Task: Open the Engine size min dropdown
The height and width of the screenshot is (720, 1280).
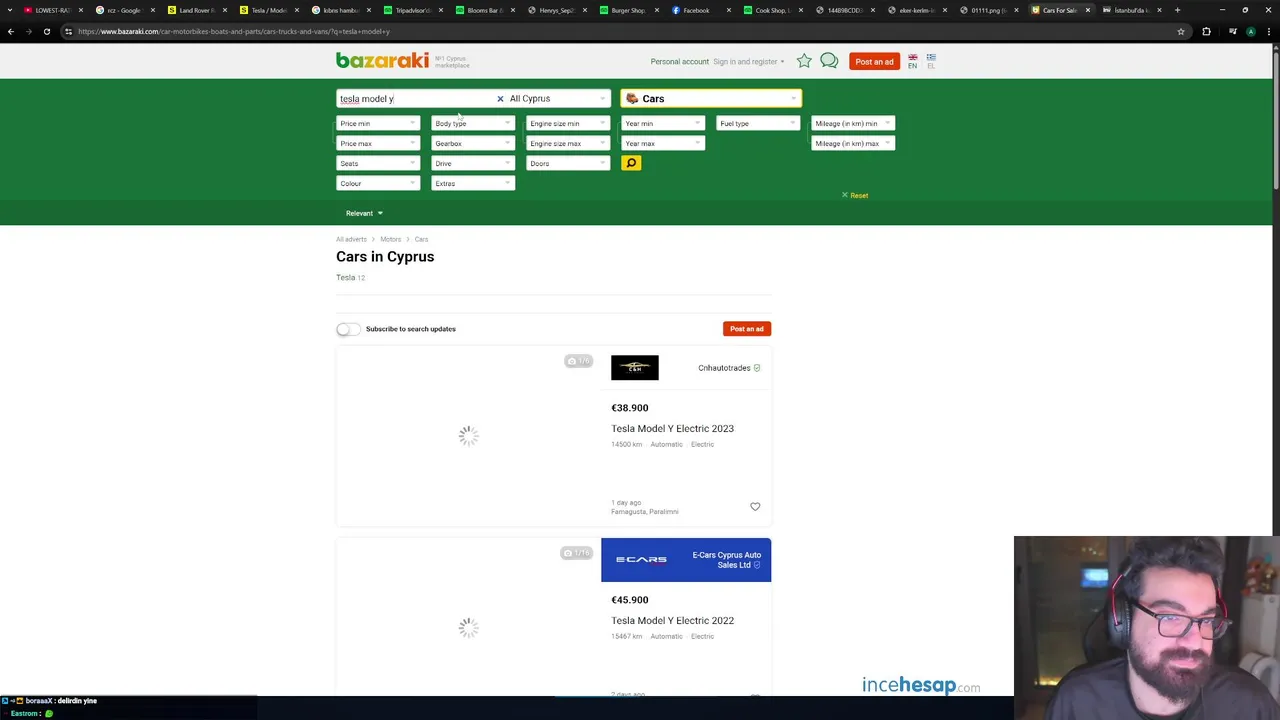Action: click(568, 123)
